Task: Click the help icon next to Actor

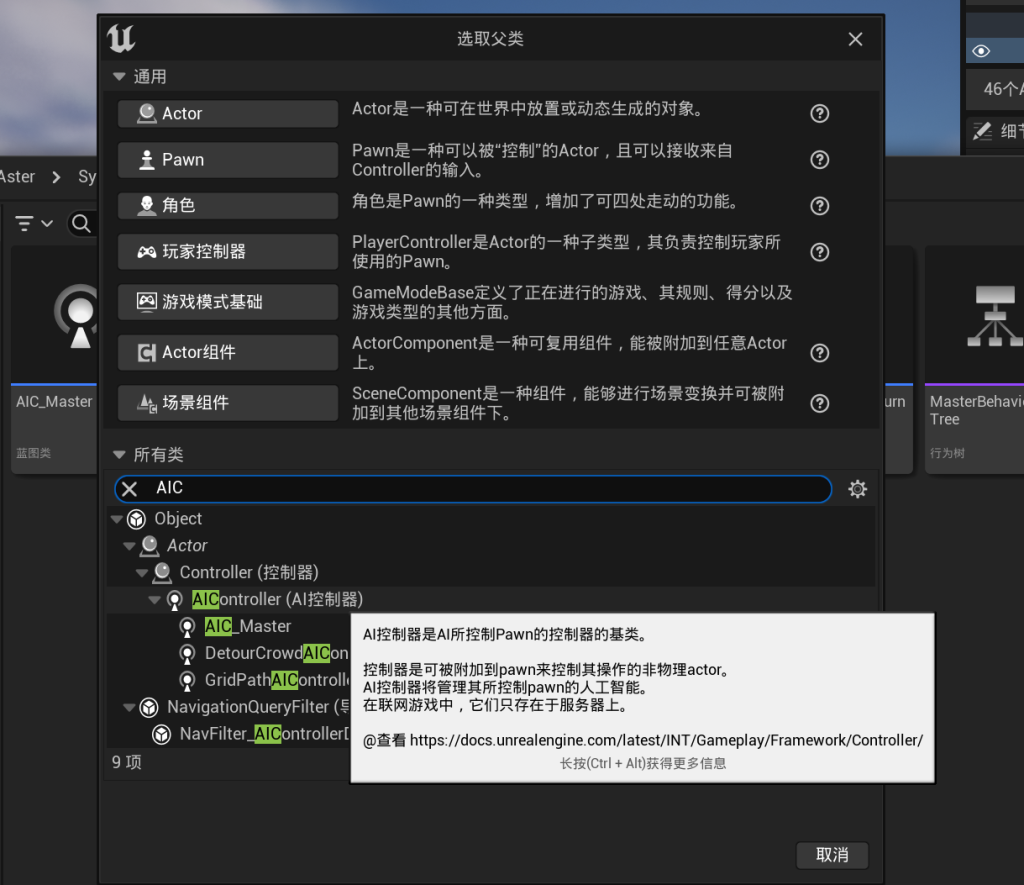Action: pos(819,114)
